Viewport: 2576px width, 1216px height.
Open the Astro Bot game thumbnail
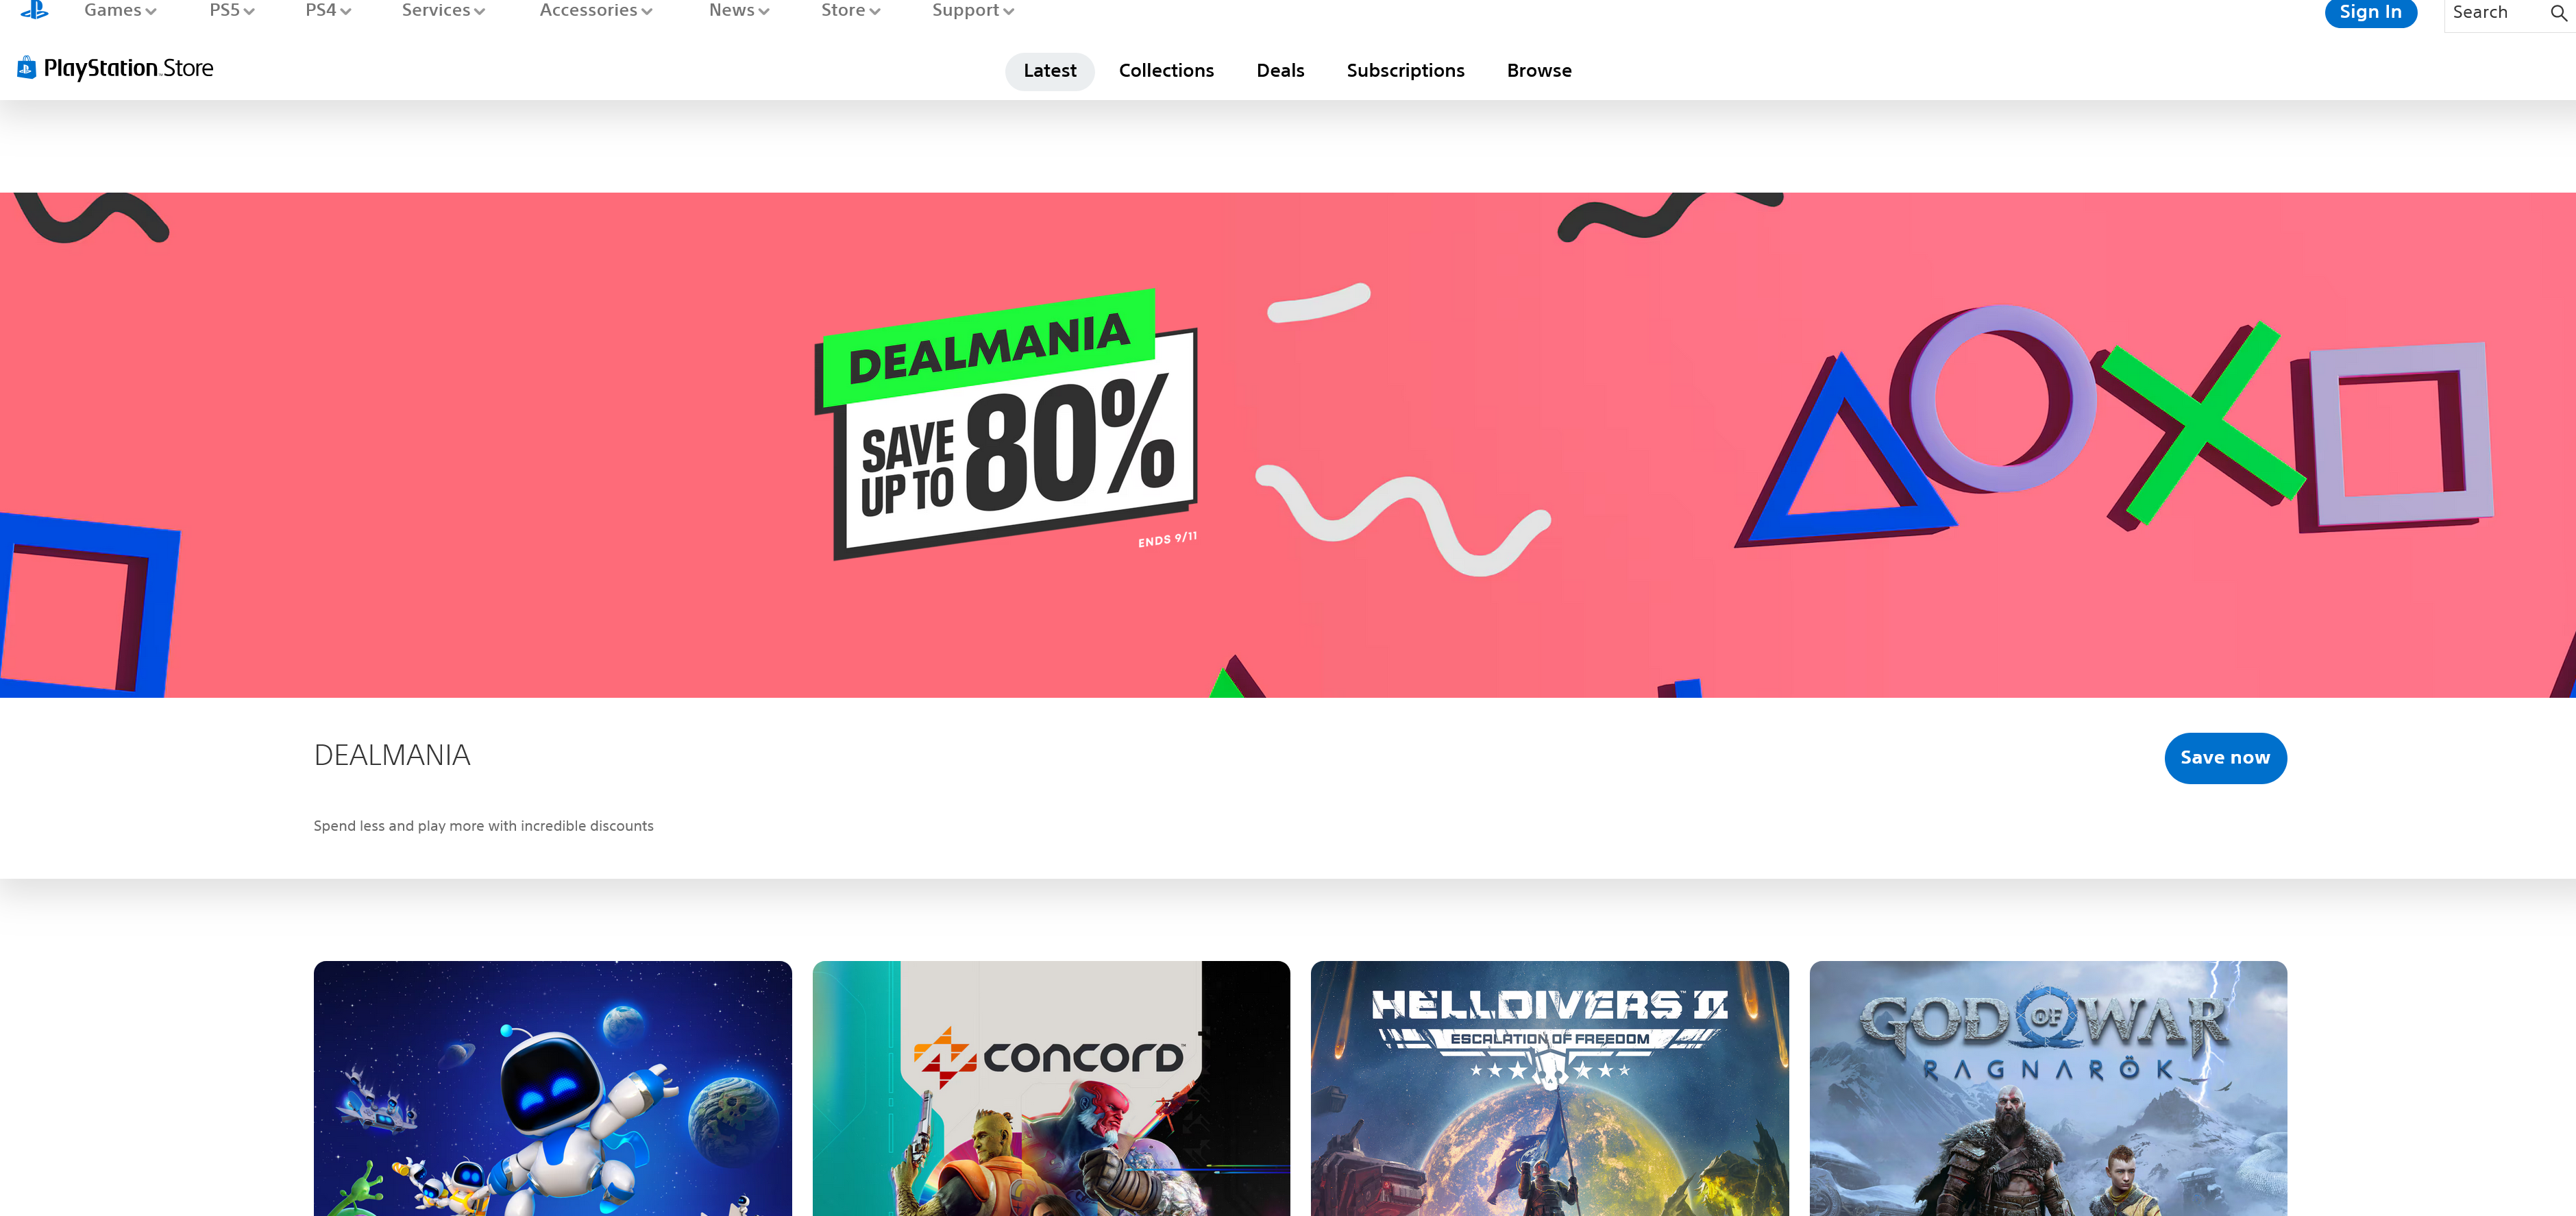[x=552, y=1088]
